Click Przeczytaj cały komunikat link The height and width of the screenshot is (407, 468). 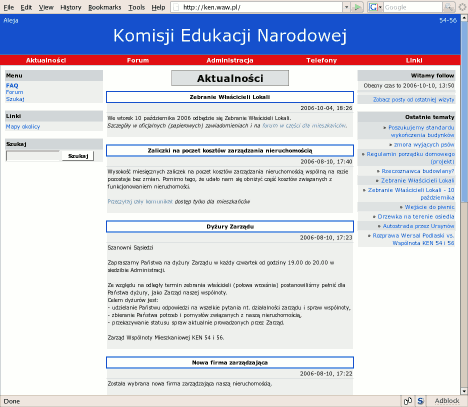[140, 201]
